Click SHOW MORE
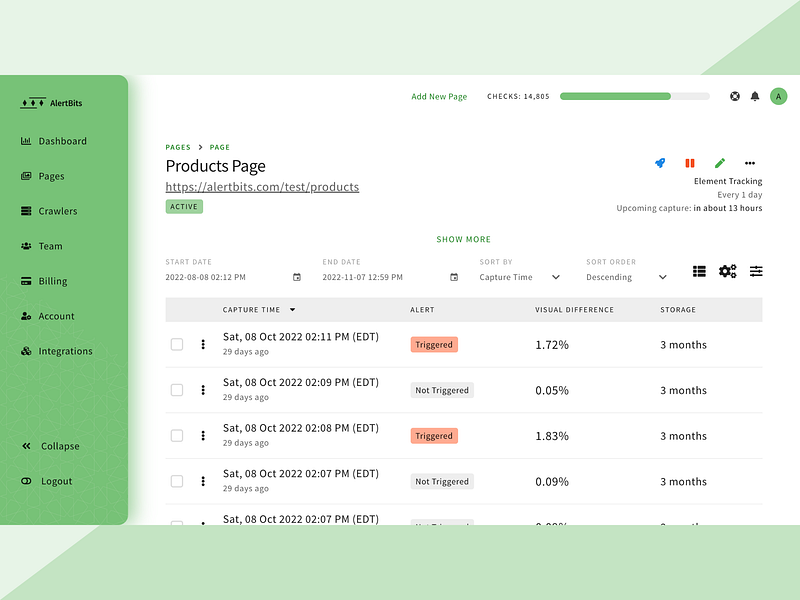This screenshot has height=600, width=800. tap(464, 239)
